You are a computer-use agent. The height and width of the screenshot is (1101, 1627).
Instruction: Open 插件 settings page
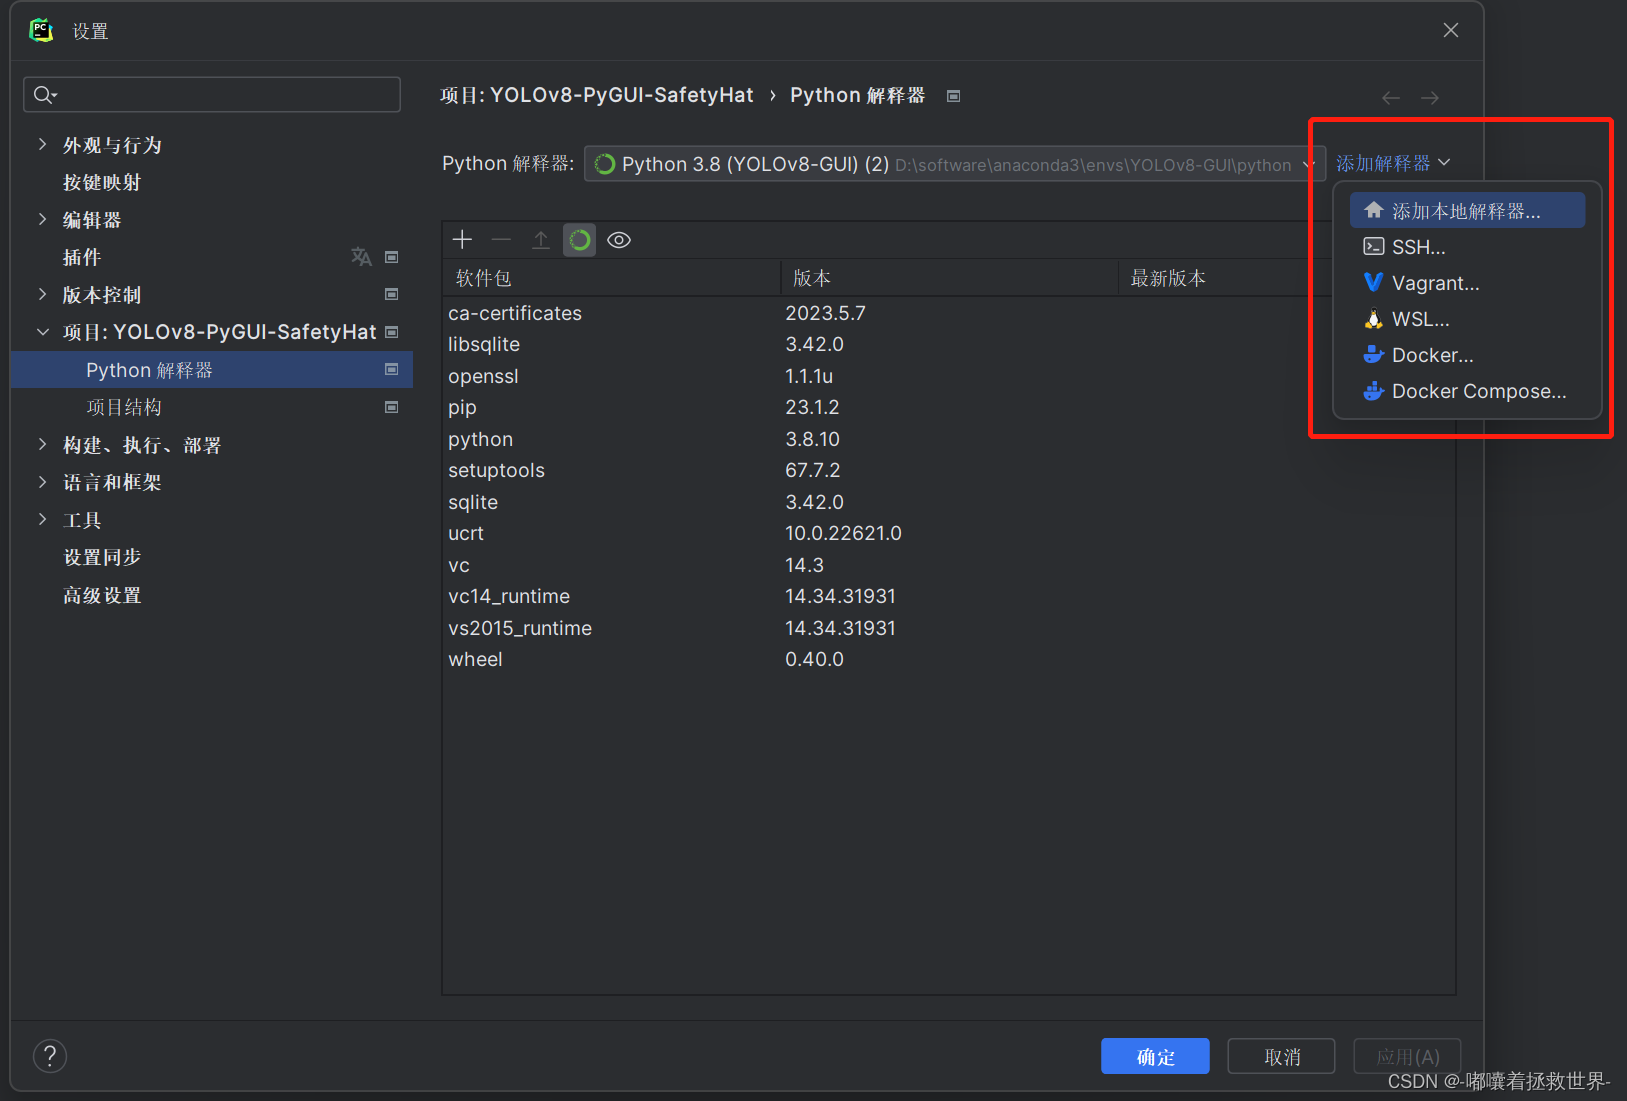(x=82, y=257)
